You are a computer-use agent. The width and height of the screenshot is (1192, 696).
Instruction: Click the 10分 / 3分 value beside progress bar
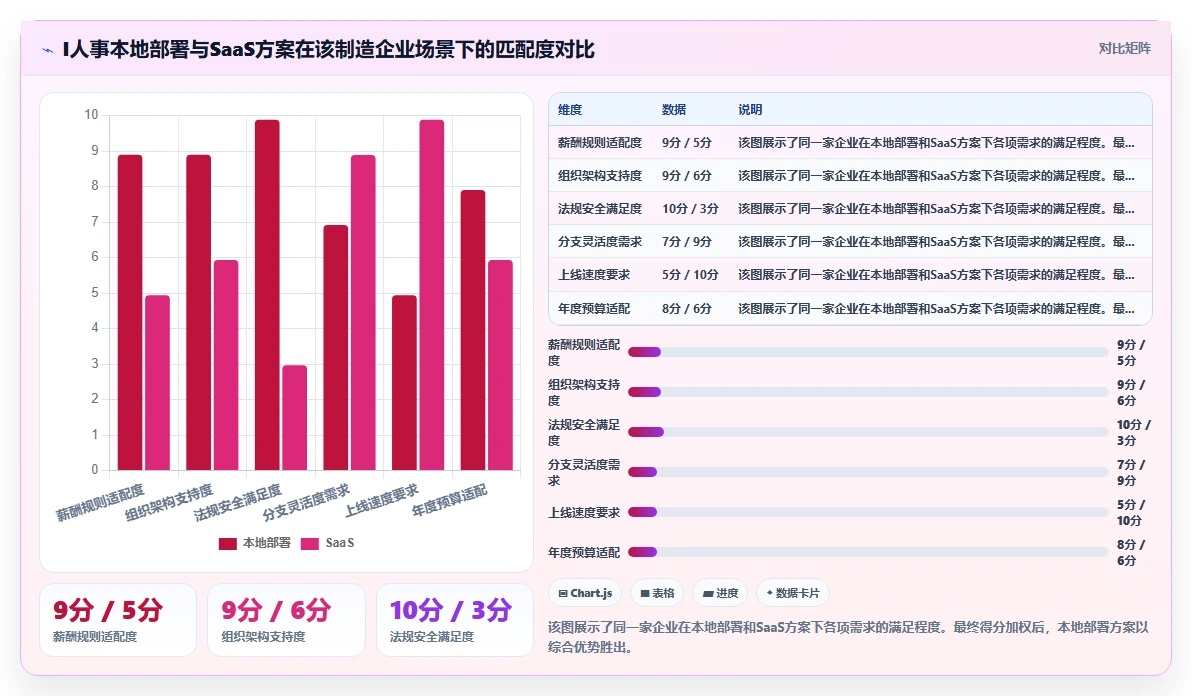coord(1133,432)
